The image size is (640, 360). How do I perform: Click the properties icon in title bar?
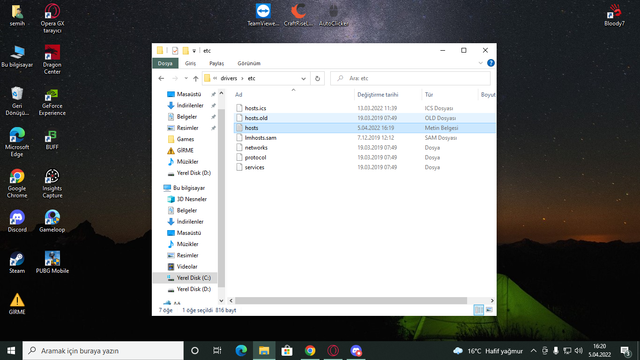coord(175,51)
